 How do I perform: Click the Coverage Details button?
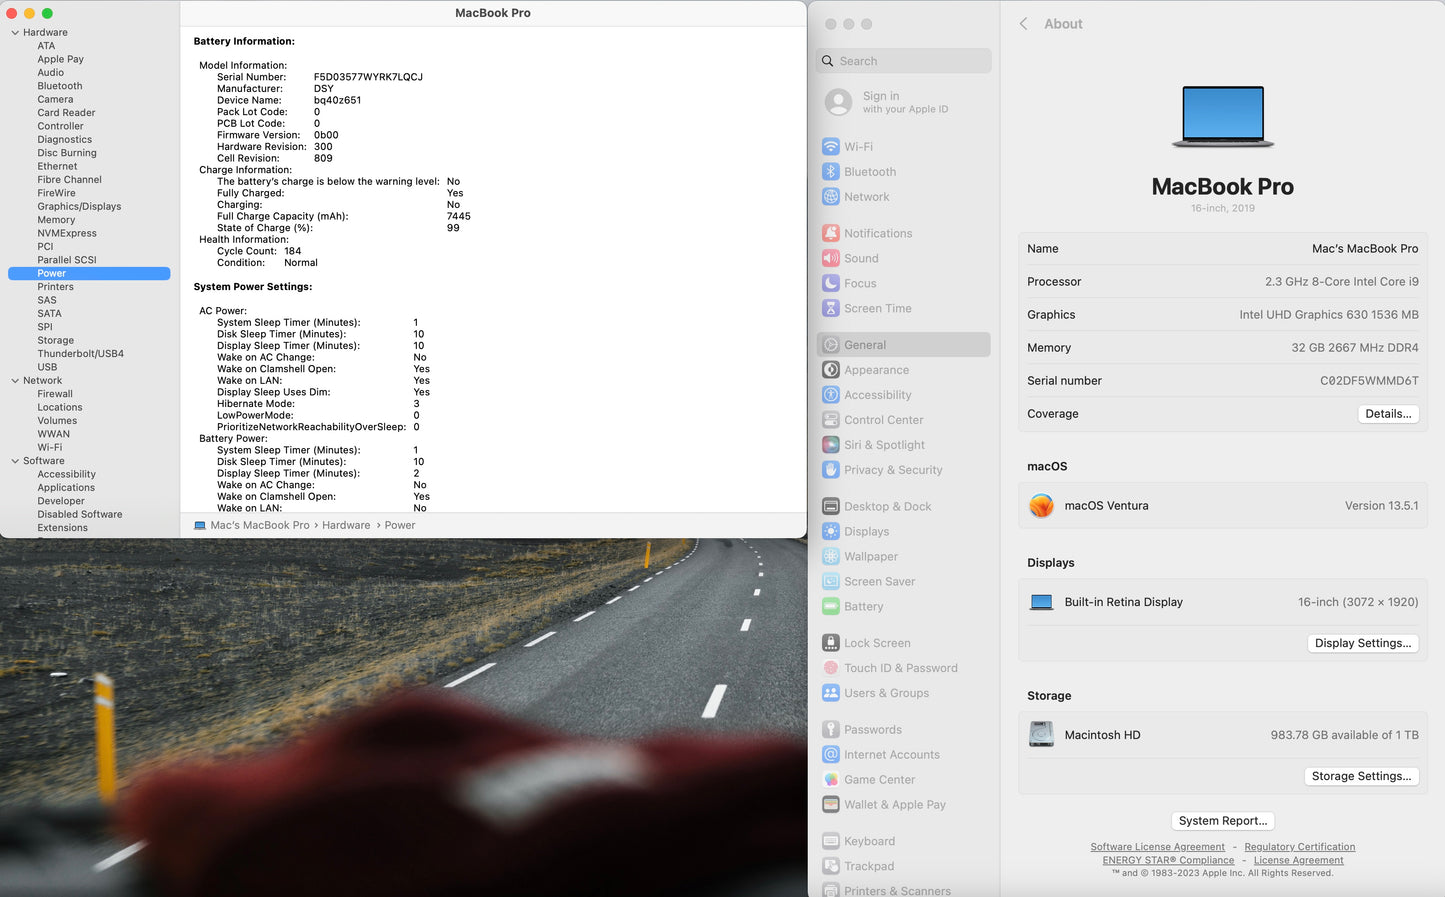pyautogui.click(x=1387, y=414)
